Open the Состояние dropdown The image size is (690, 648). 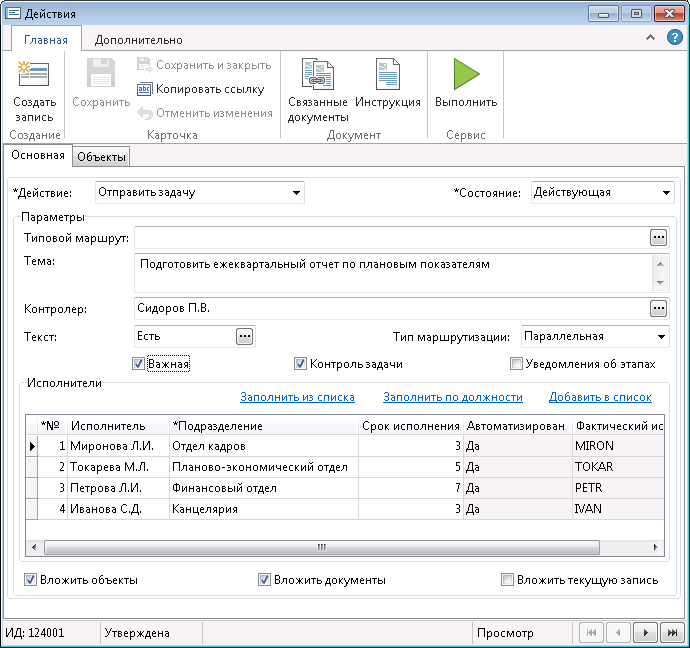pyautogui.click(x=666, y=193)
